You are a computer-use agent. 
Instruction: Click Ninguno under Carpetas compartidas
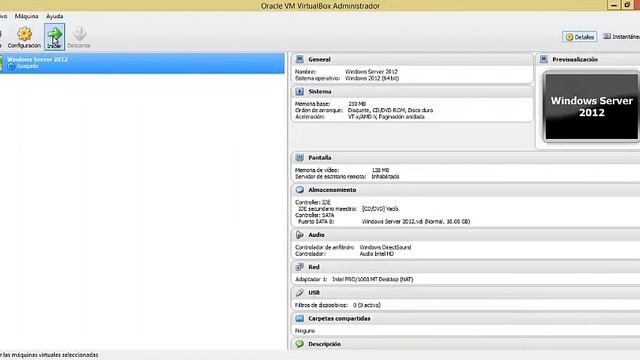305,331
